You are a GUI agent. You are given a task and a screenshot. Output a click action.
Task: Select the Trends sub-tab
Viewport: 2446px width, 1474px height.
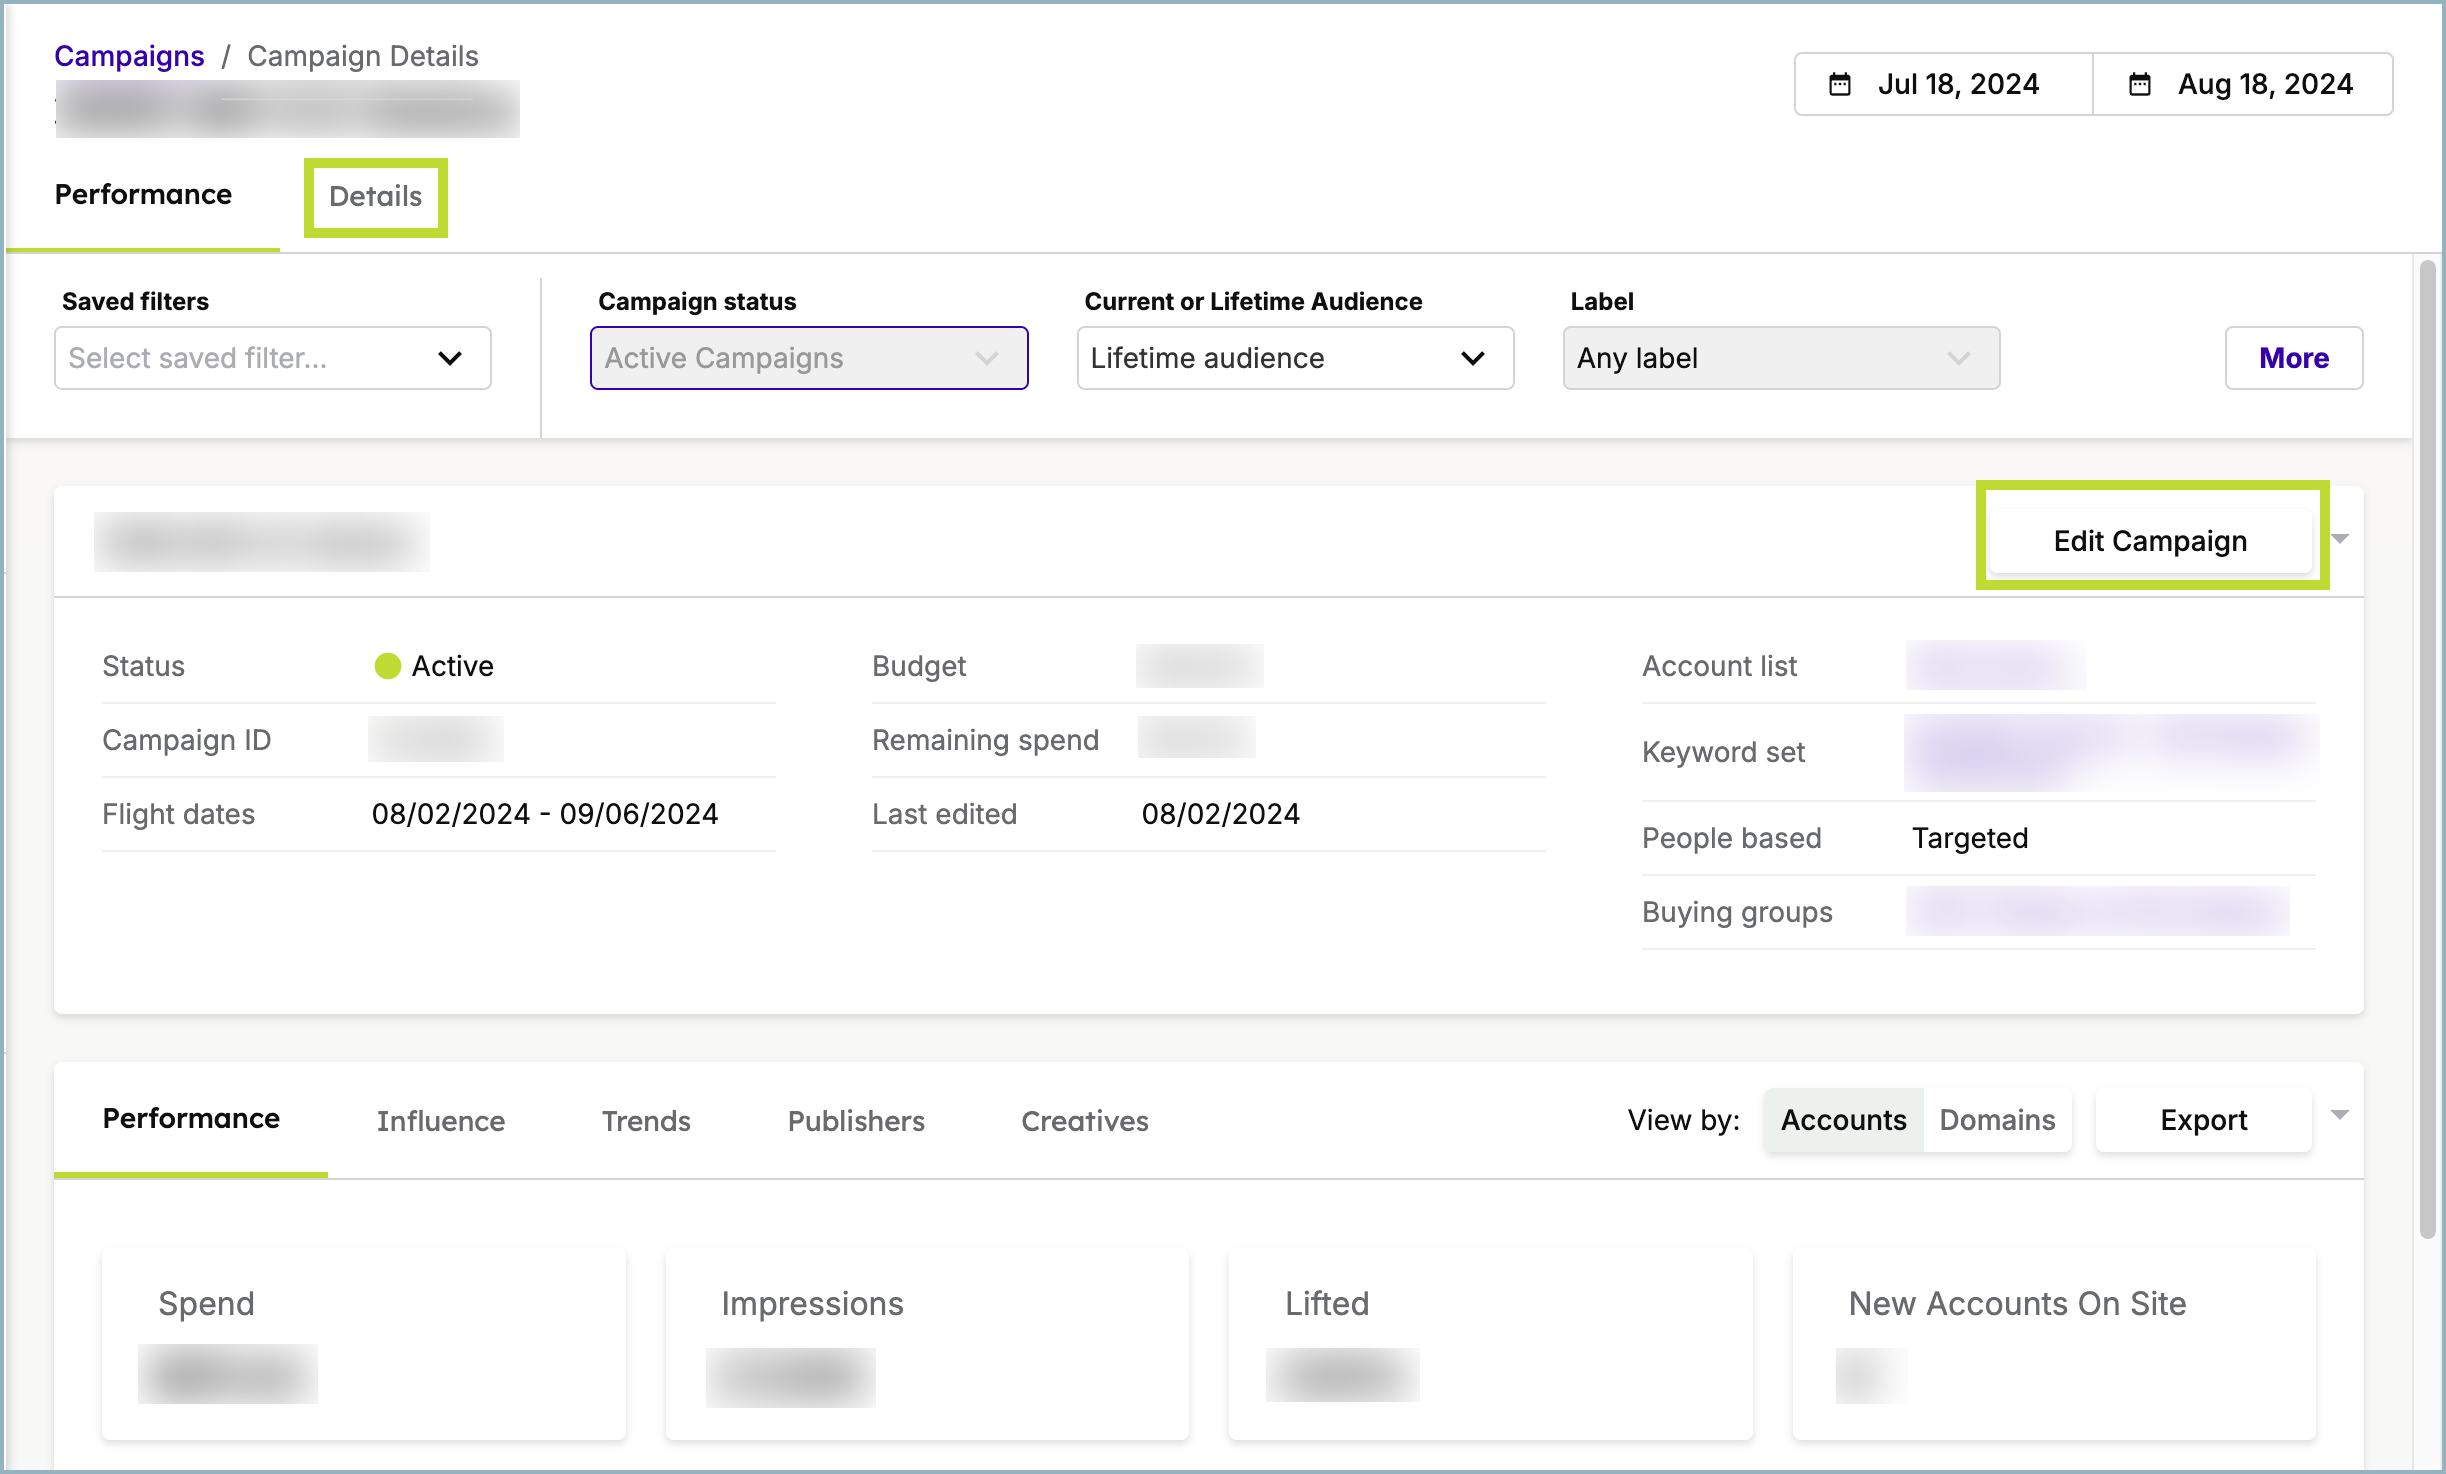coord(646,1121)
